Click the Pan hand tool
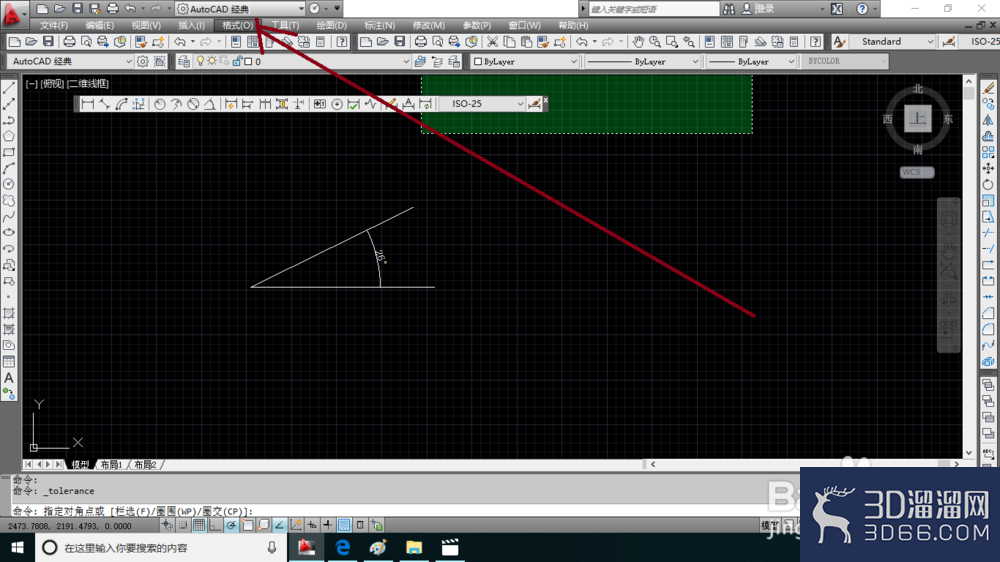This screenshot has width=1000, height=562. coord(638,42)
